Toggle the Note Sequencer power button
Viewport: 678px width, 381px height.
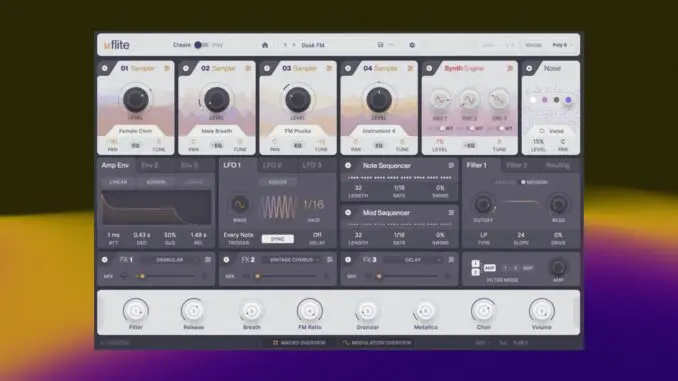tap(348, 166)
